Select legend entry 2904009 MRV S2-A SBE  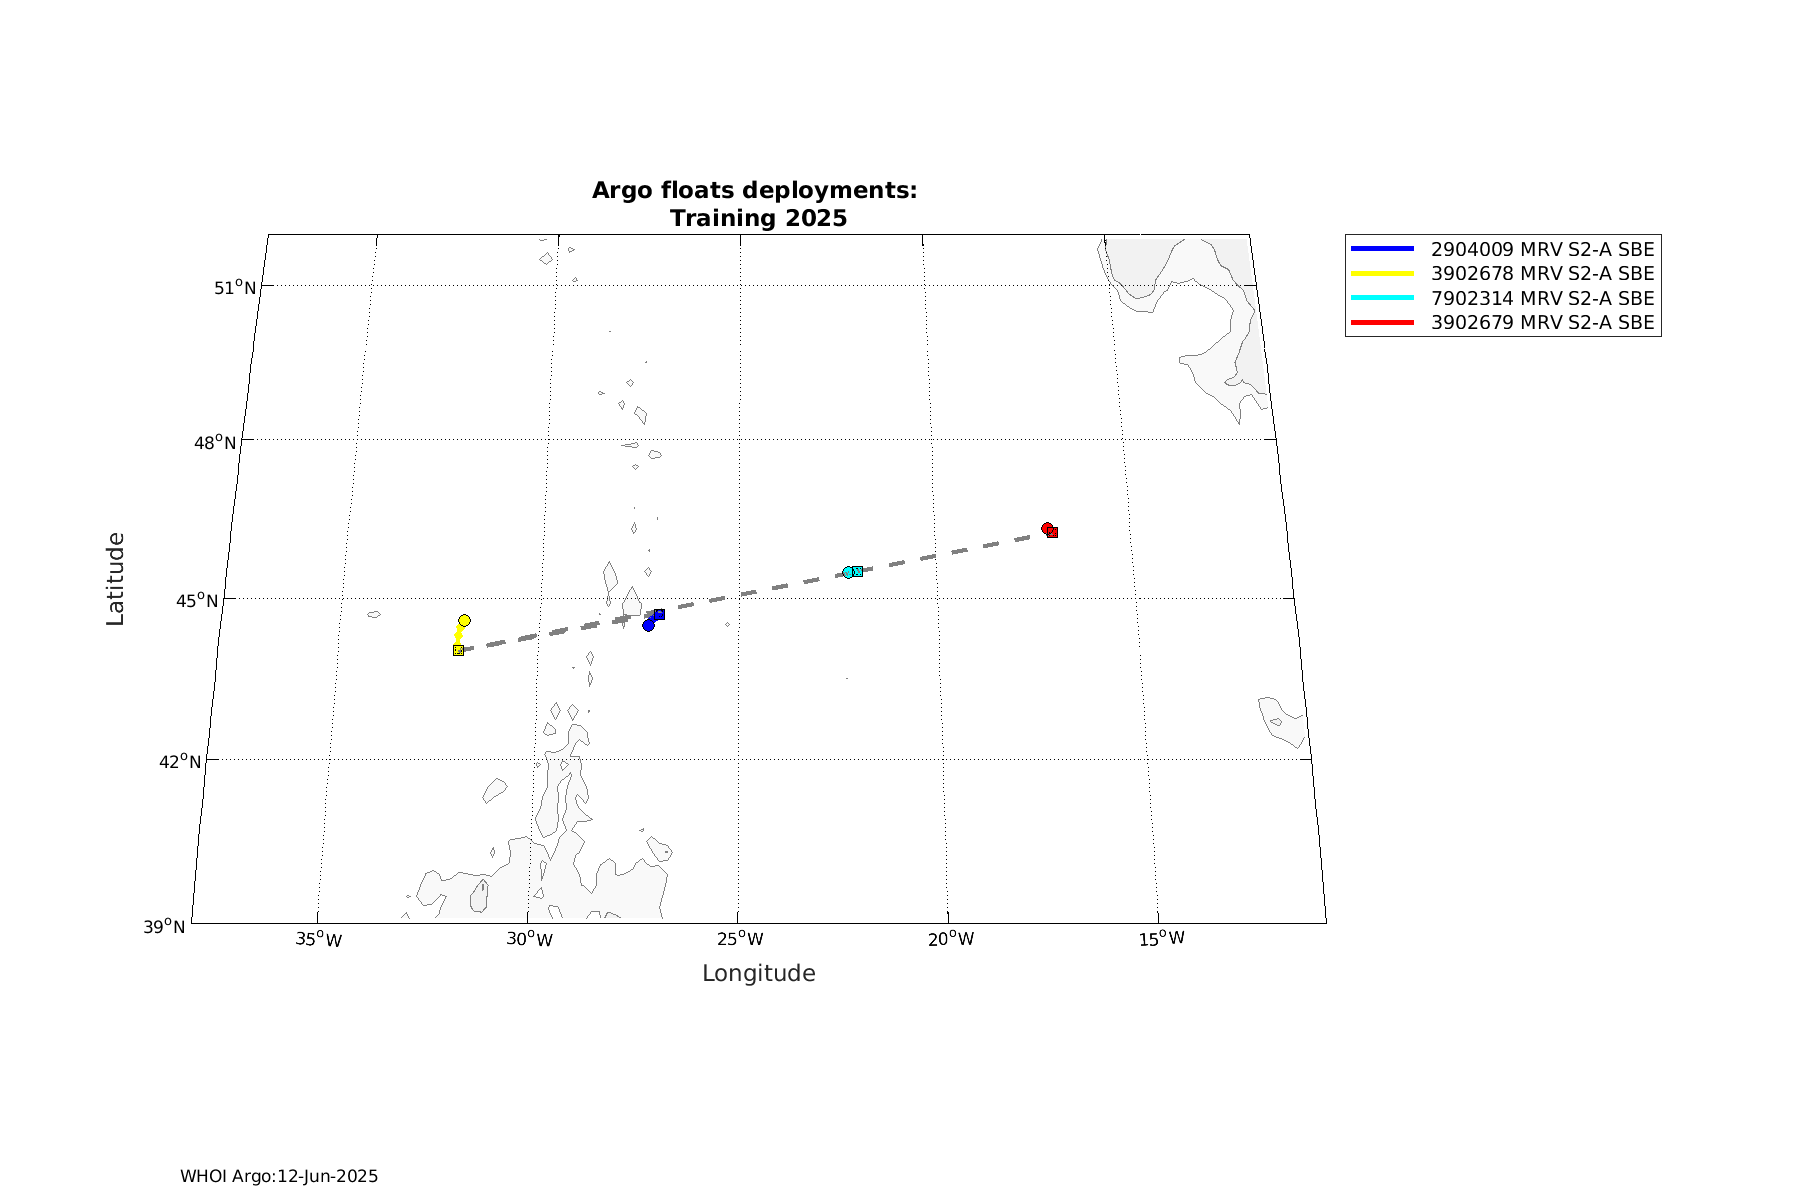1542,249
